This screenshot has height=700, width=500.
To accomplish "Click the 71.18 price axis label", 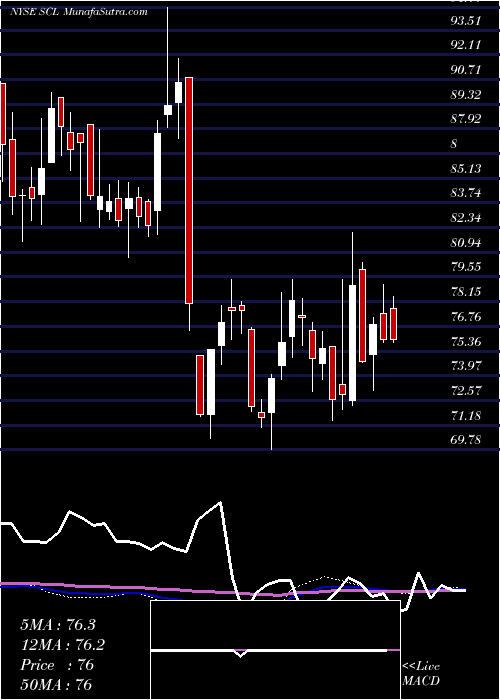I will [466, 416].
